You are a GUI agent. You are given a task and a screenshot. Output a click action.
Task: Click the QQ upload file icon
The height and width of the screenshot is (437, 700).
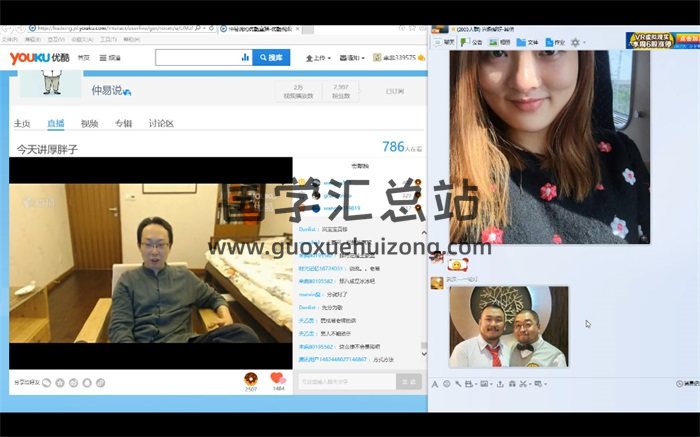pyautogui.click(x=500, y=384)
